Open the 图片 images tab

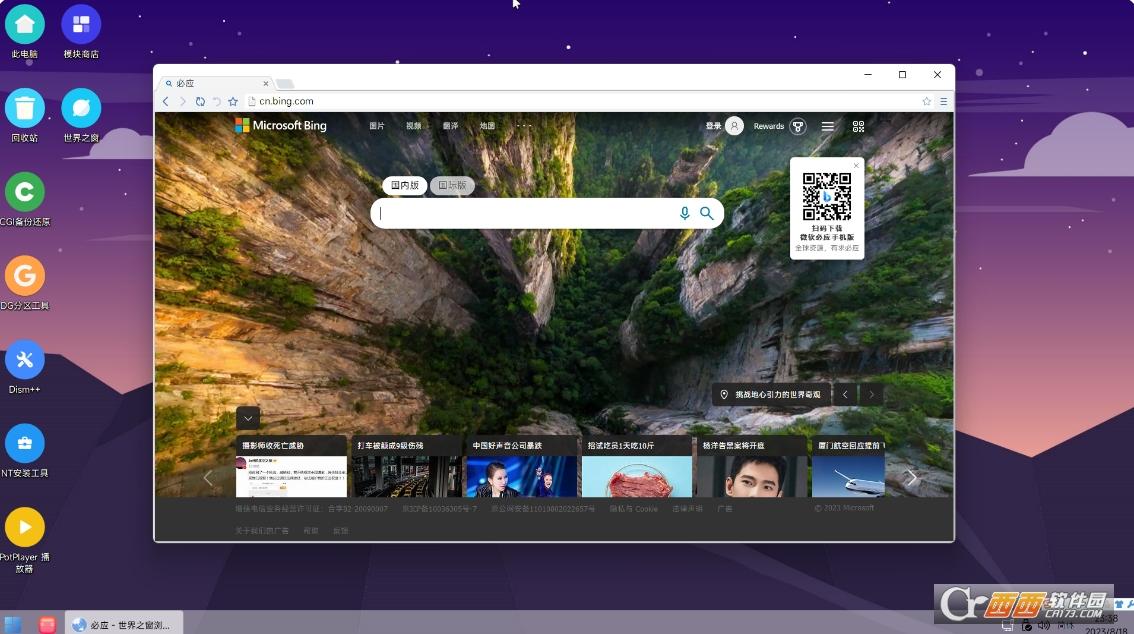(x=377, y=126)
